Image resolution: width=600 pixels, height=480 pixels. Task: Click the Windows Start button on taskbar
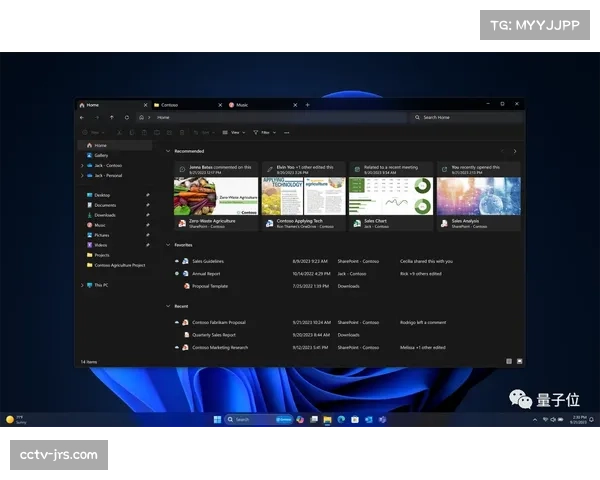pos(217,419)
